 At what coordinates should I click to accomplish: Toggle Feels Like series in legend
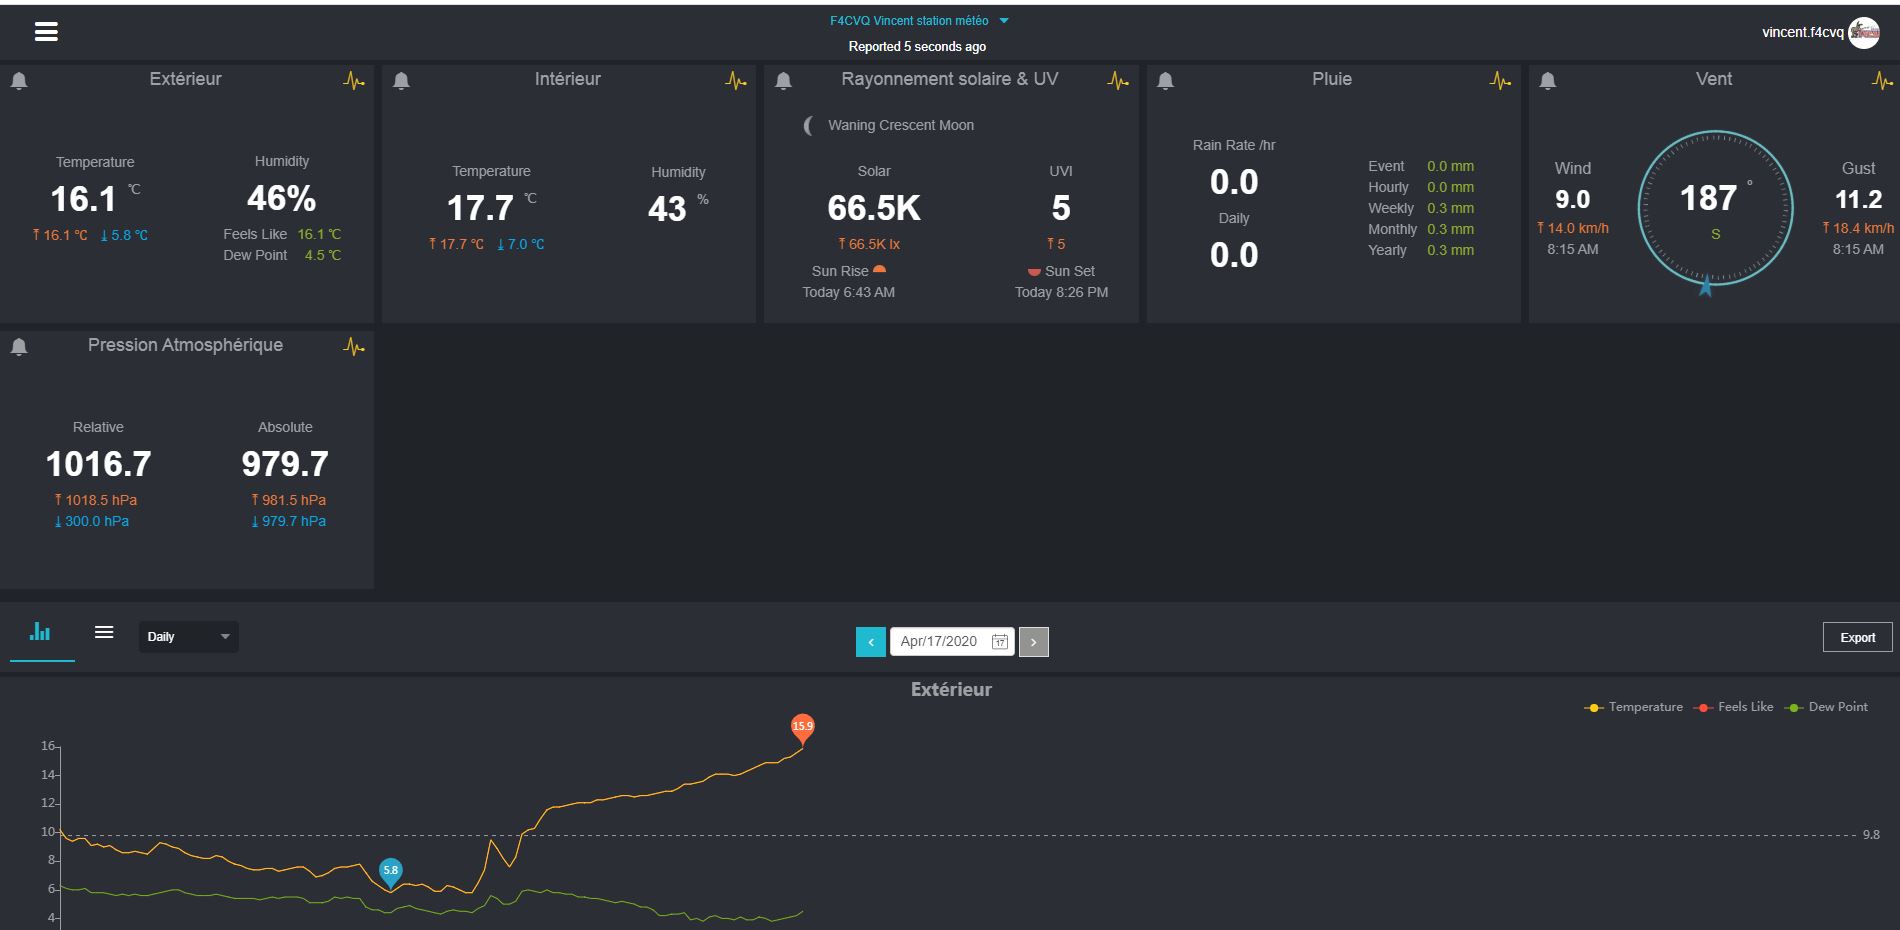pos(1734,707)
